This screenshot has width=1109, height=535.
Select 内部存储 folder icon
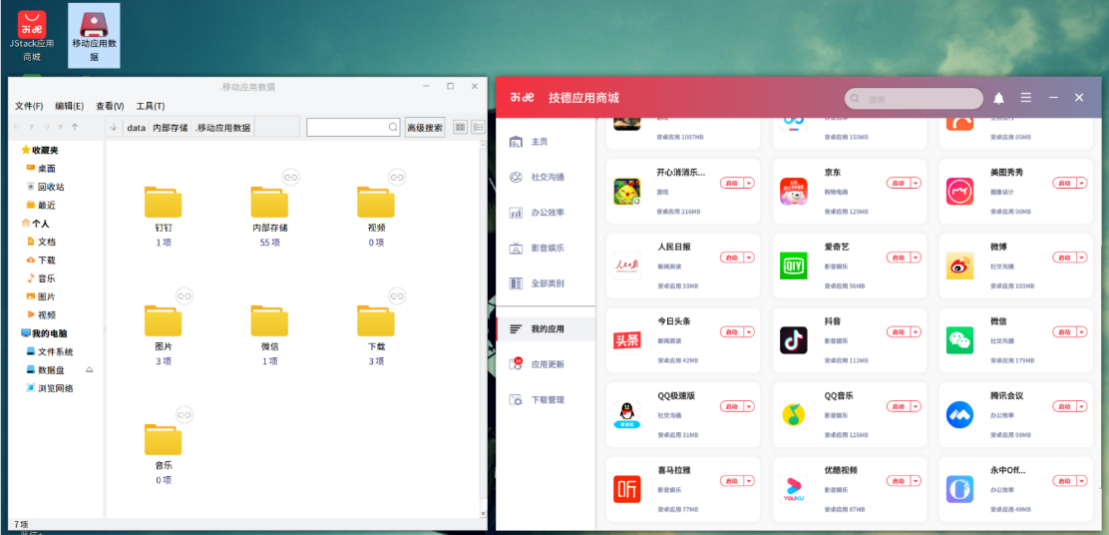(x=269, y=202)
